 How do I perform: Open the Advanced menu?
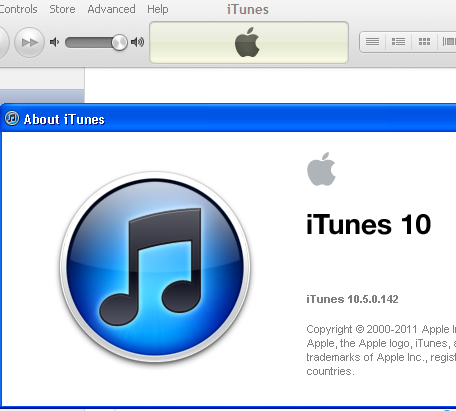pos(111,9)
